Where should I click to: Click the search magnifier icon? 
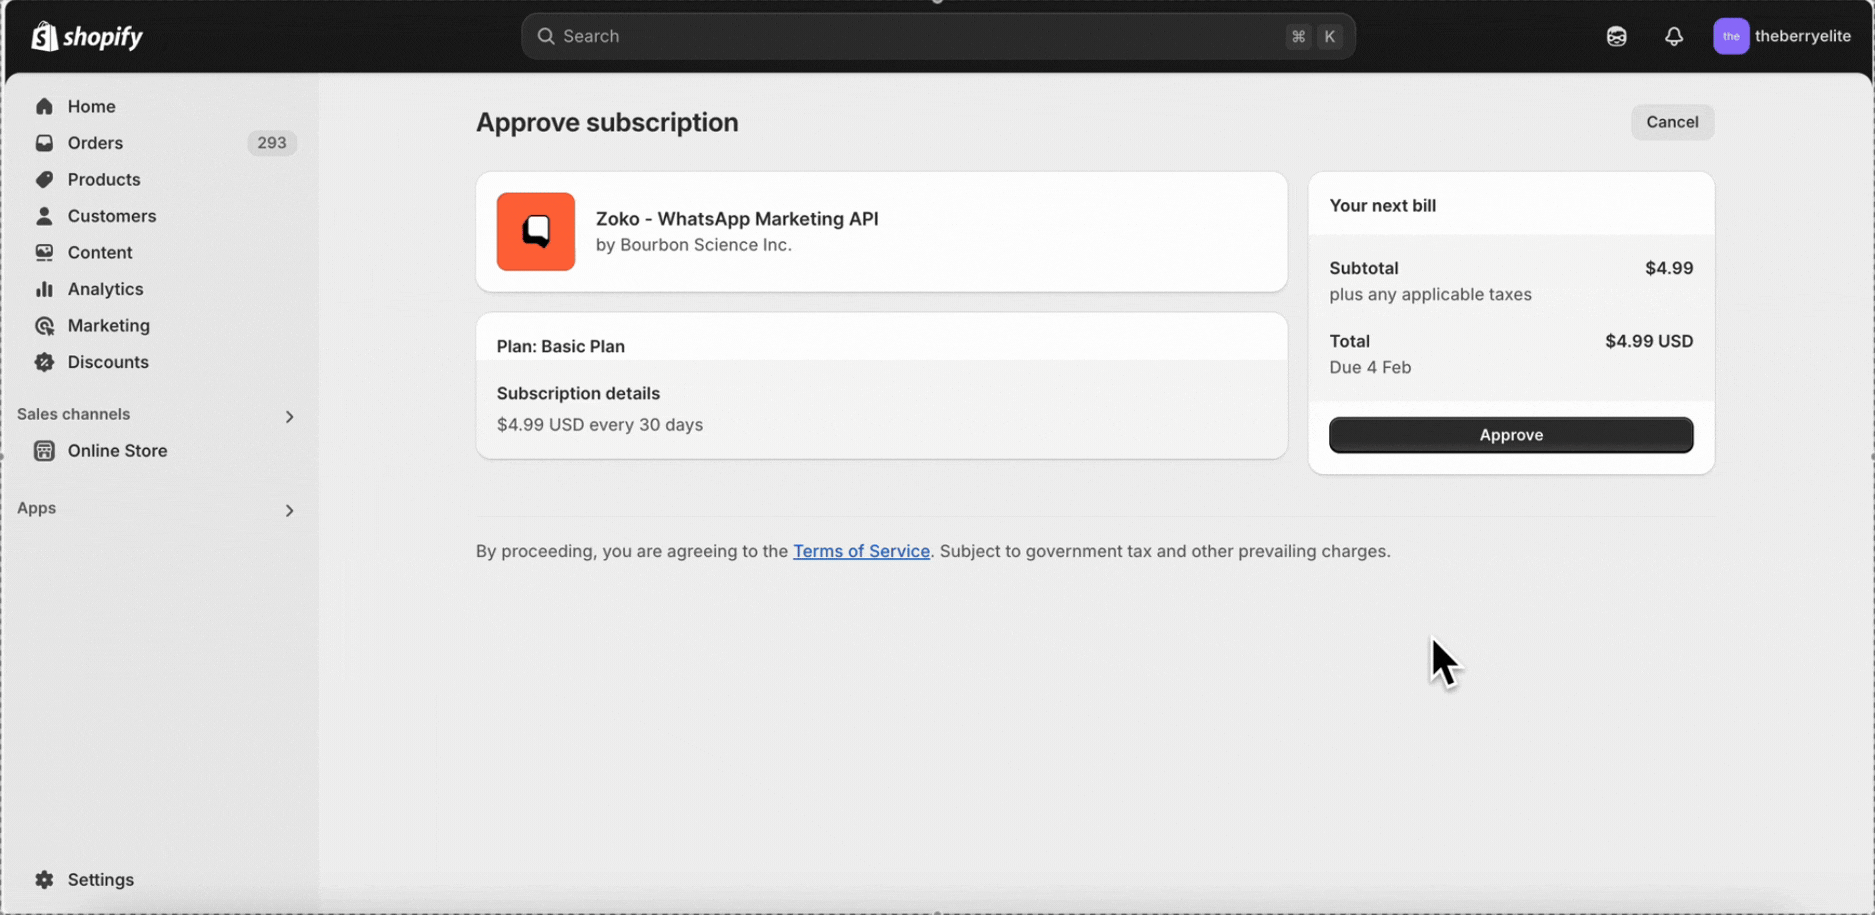click(546, 36)
